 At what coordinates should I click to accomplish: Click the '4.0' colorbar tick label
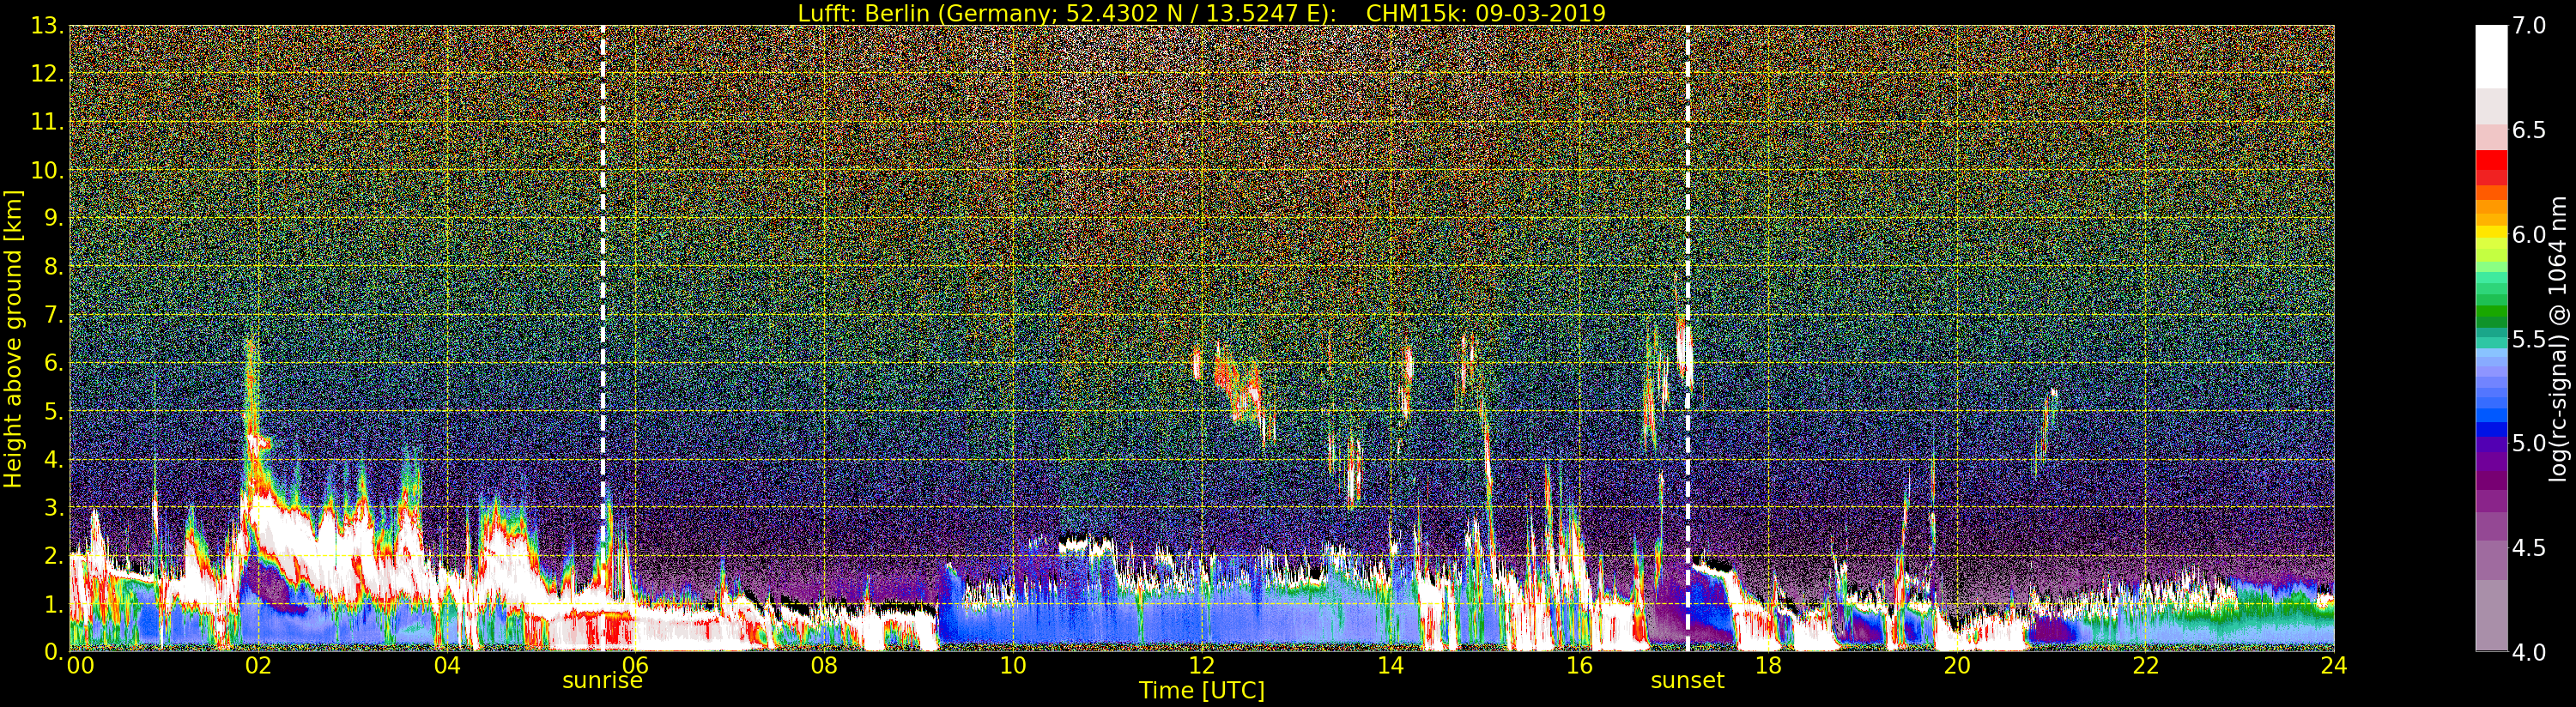pos(2529,652)
